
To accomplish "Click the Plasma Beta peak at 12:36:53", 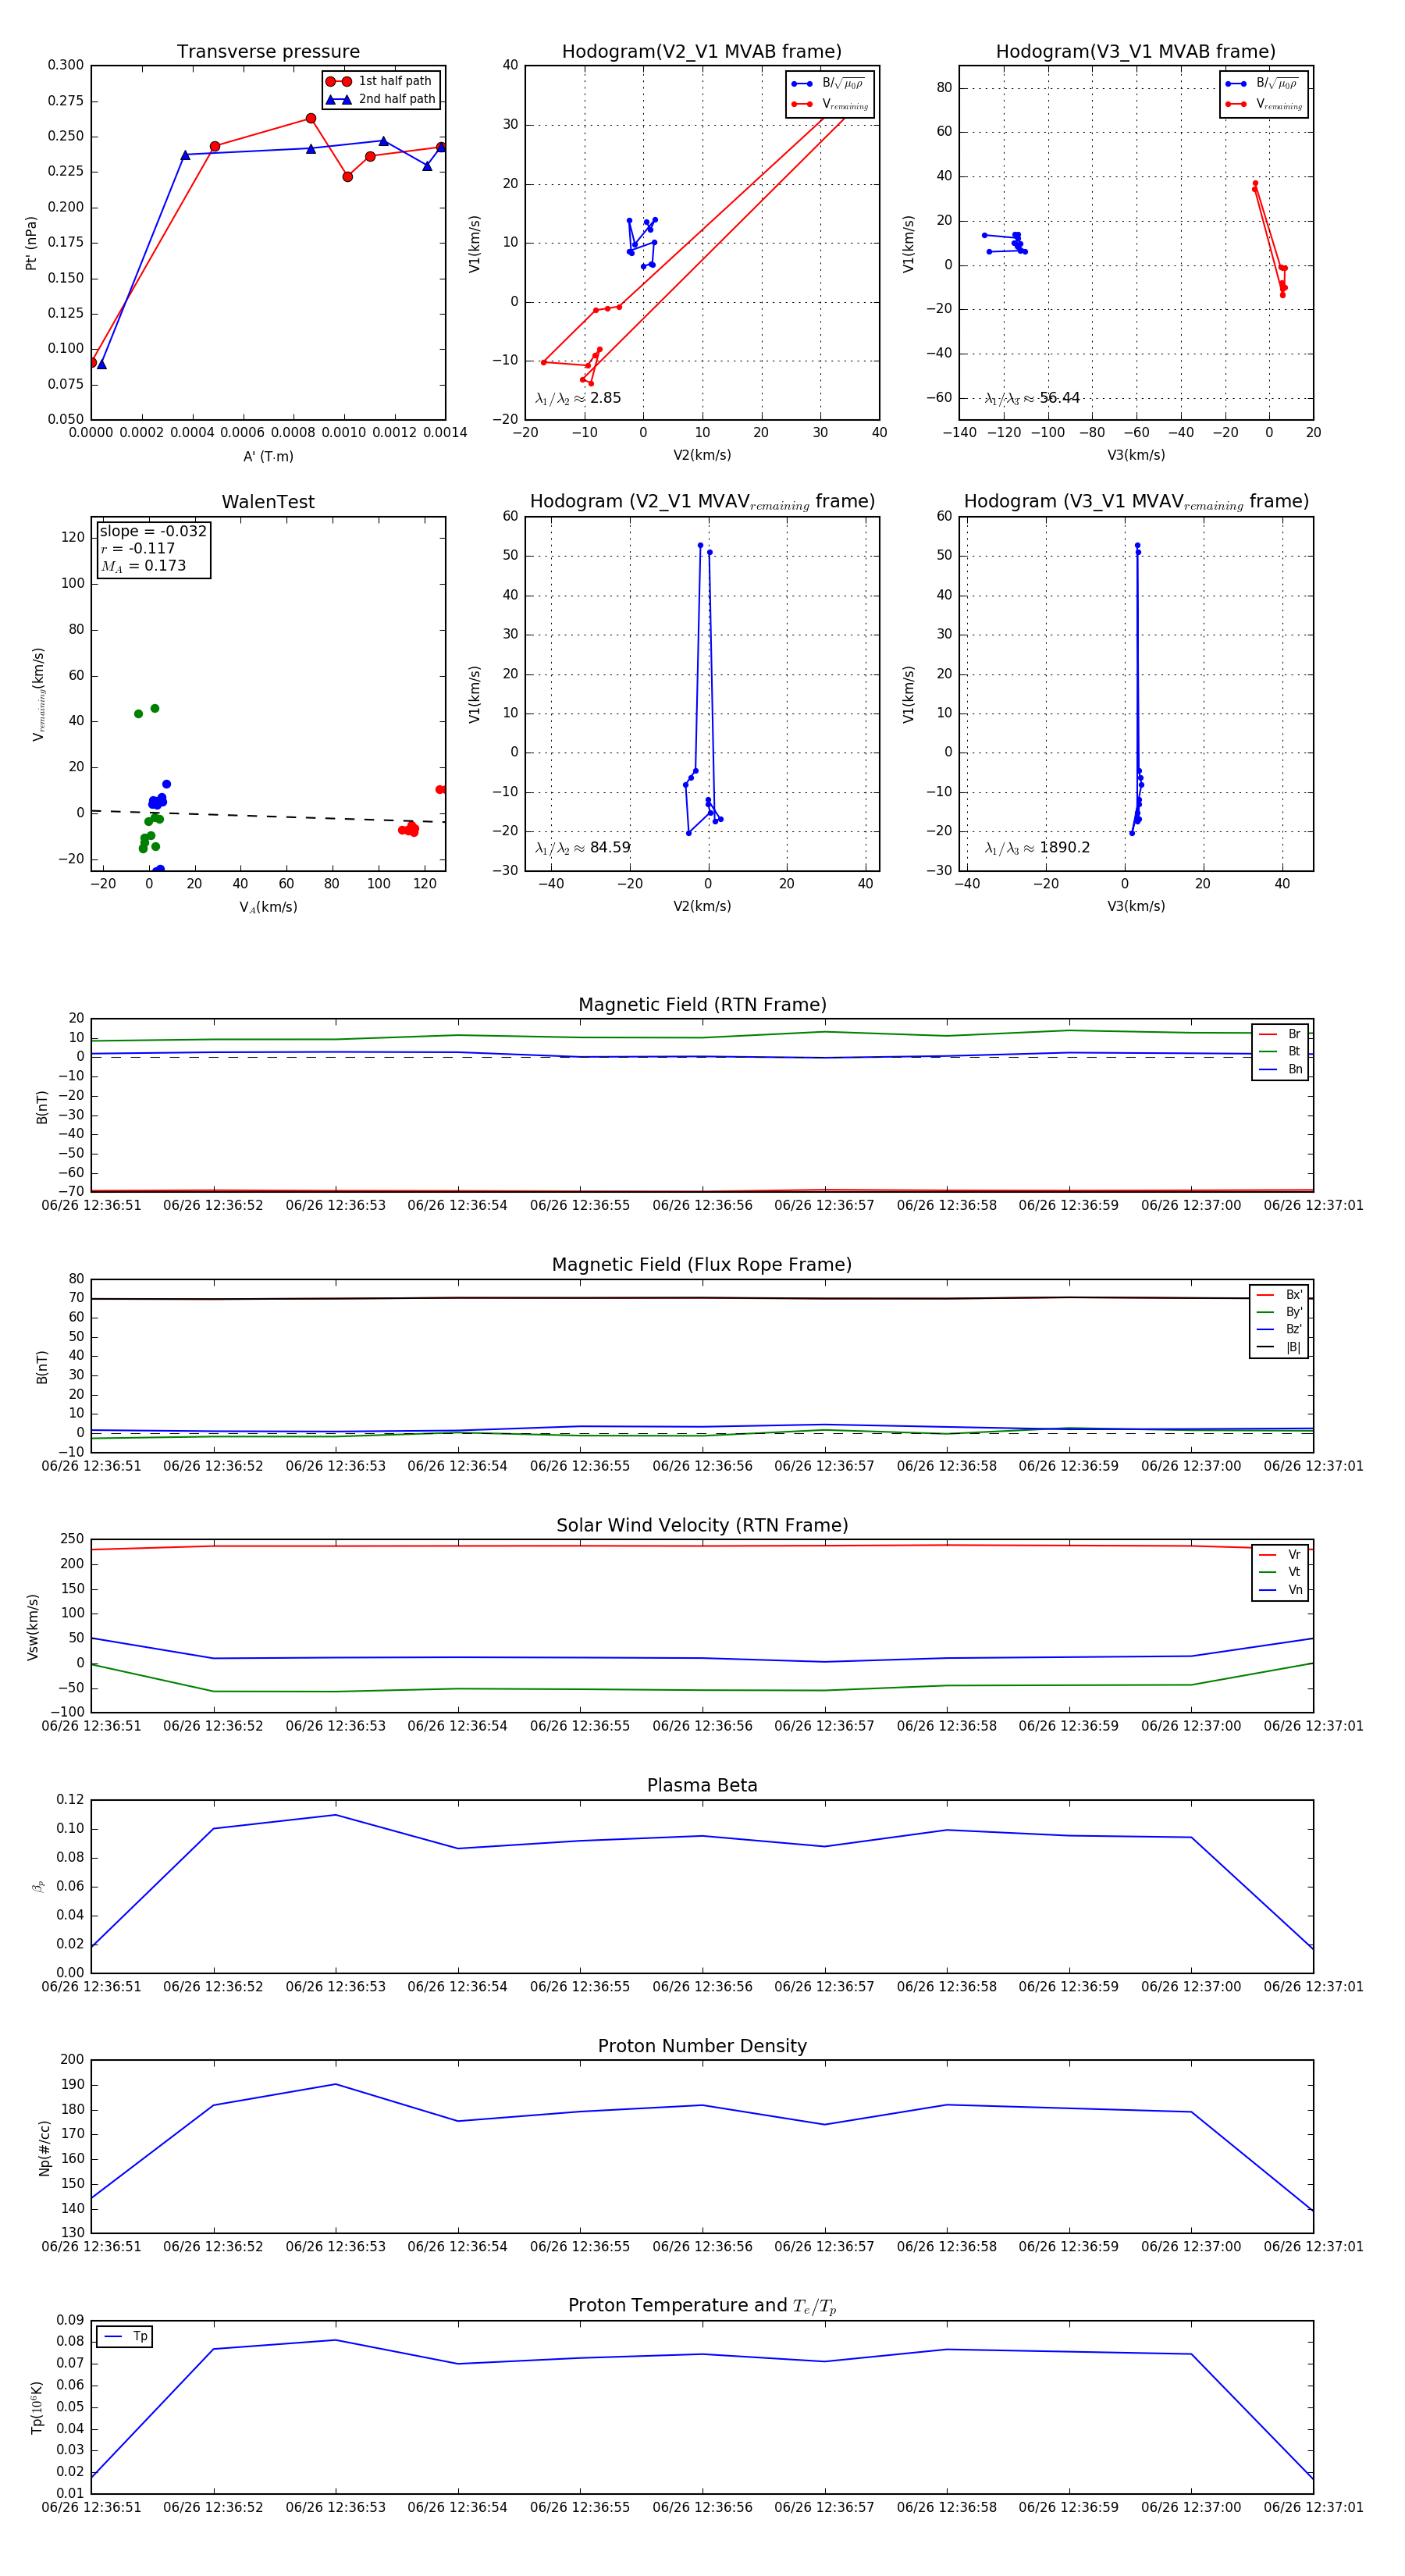I will (x=335, y=1815).
